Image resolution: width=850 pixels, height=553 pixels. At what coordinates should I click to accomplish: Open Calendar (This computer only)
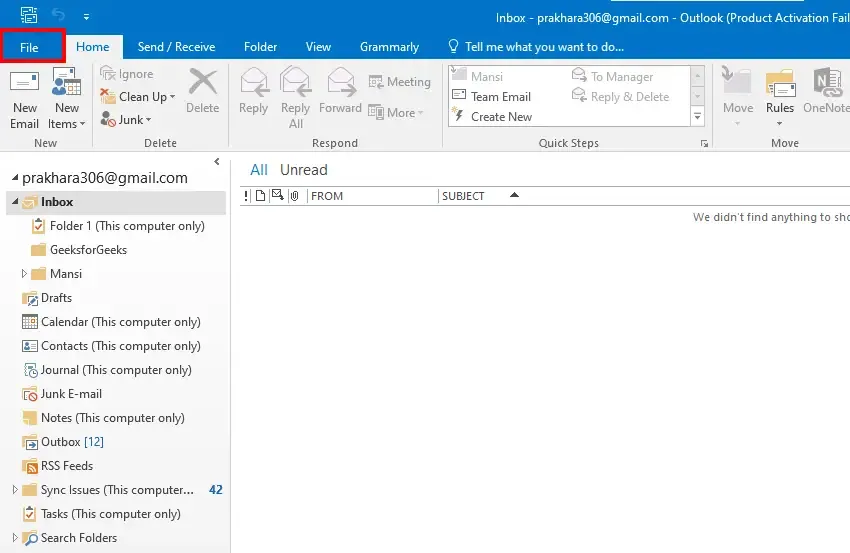[111, 322]
